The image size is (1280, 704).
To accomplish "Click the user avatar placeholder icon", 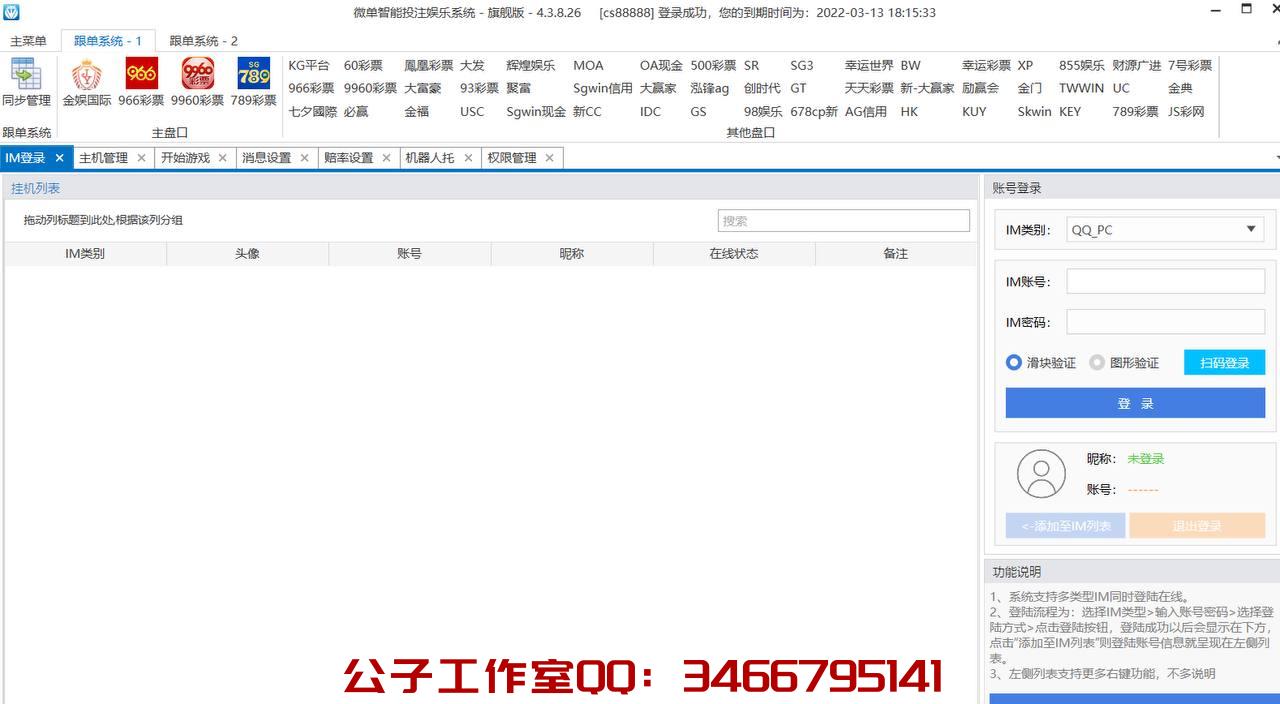I will tap(1041, 474).
